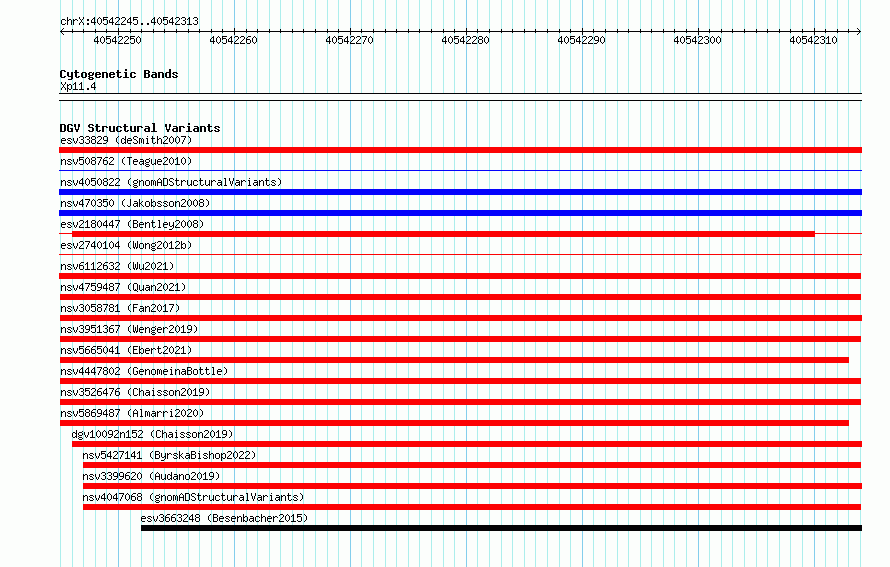The height and width of the screenshot is (567, 890).
Task: Click the esv3663248 (Besenbacher2015) label
Action: 224,518
